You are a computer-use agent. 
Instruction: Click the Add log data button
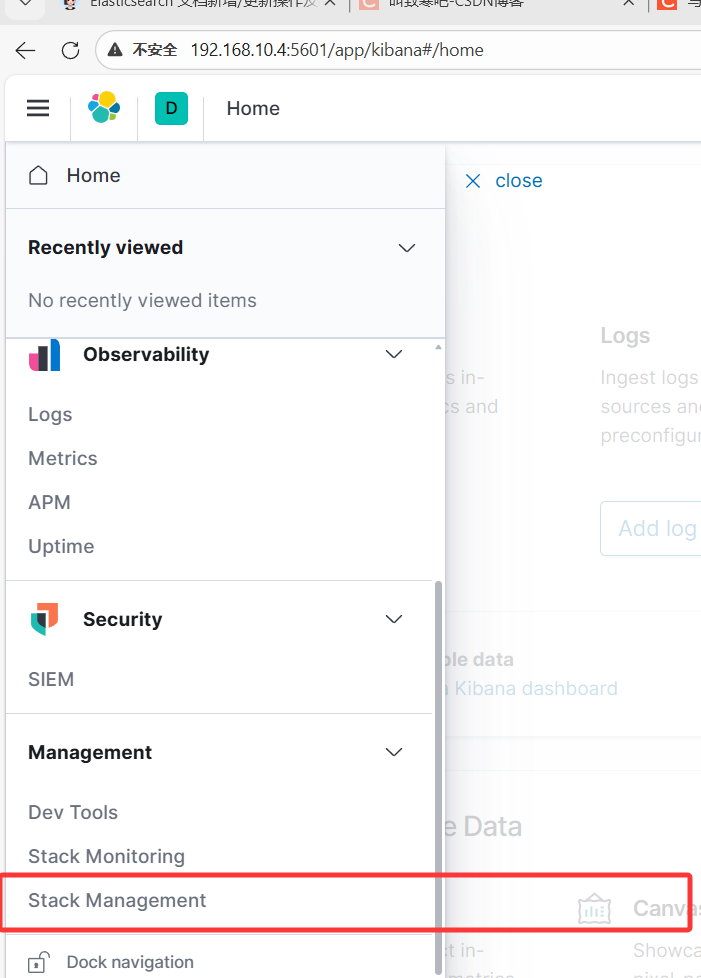tap(650, 528)
